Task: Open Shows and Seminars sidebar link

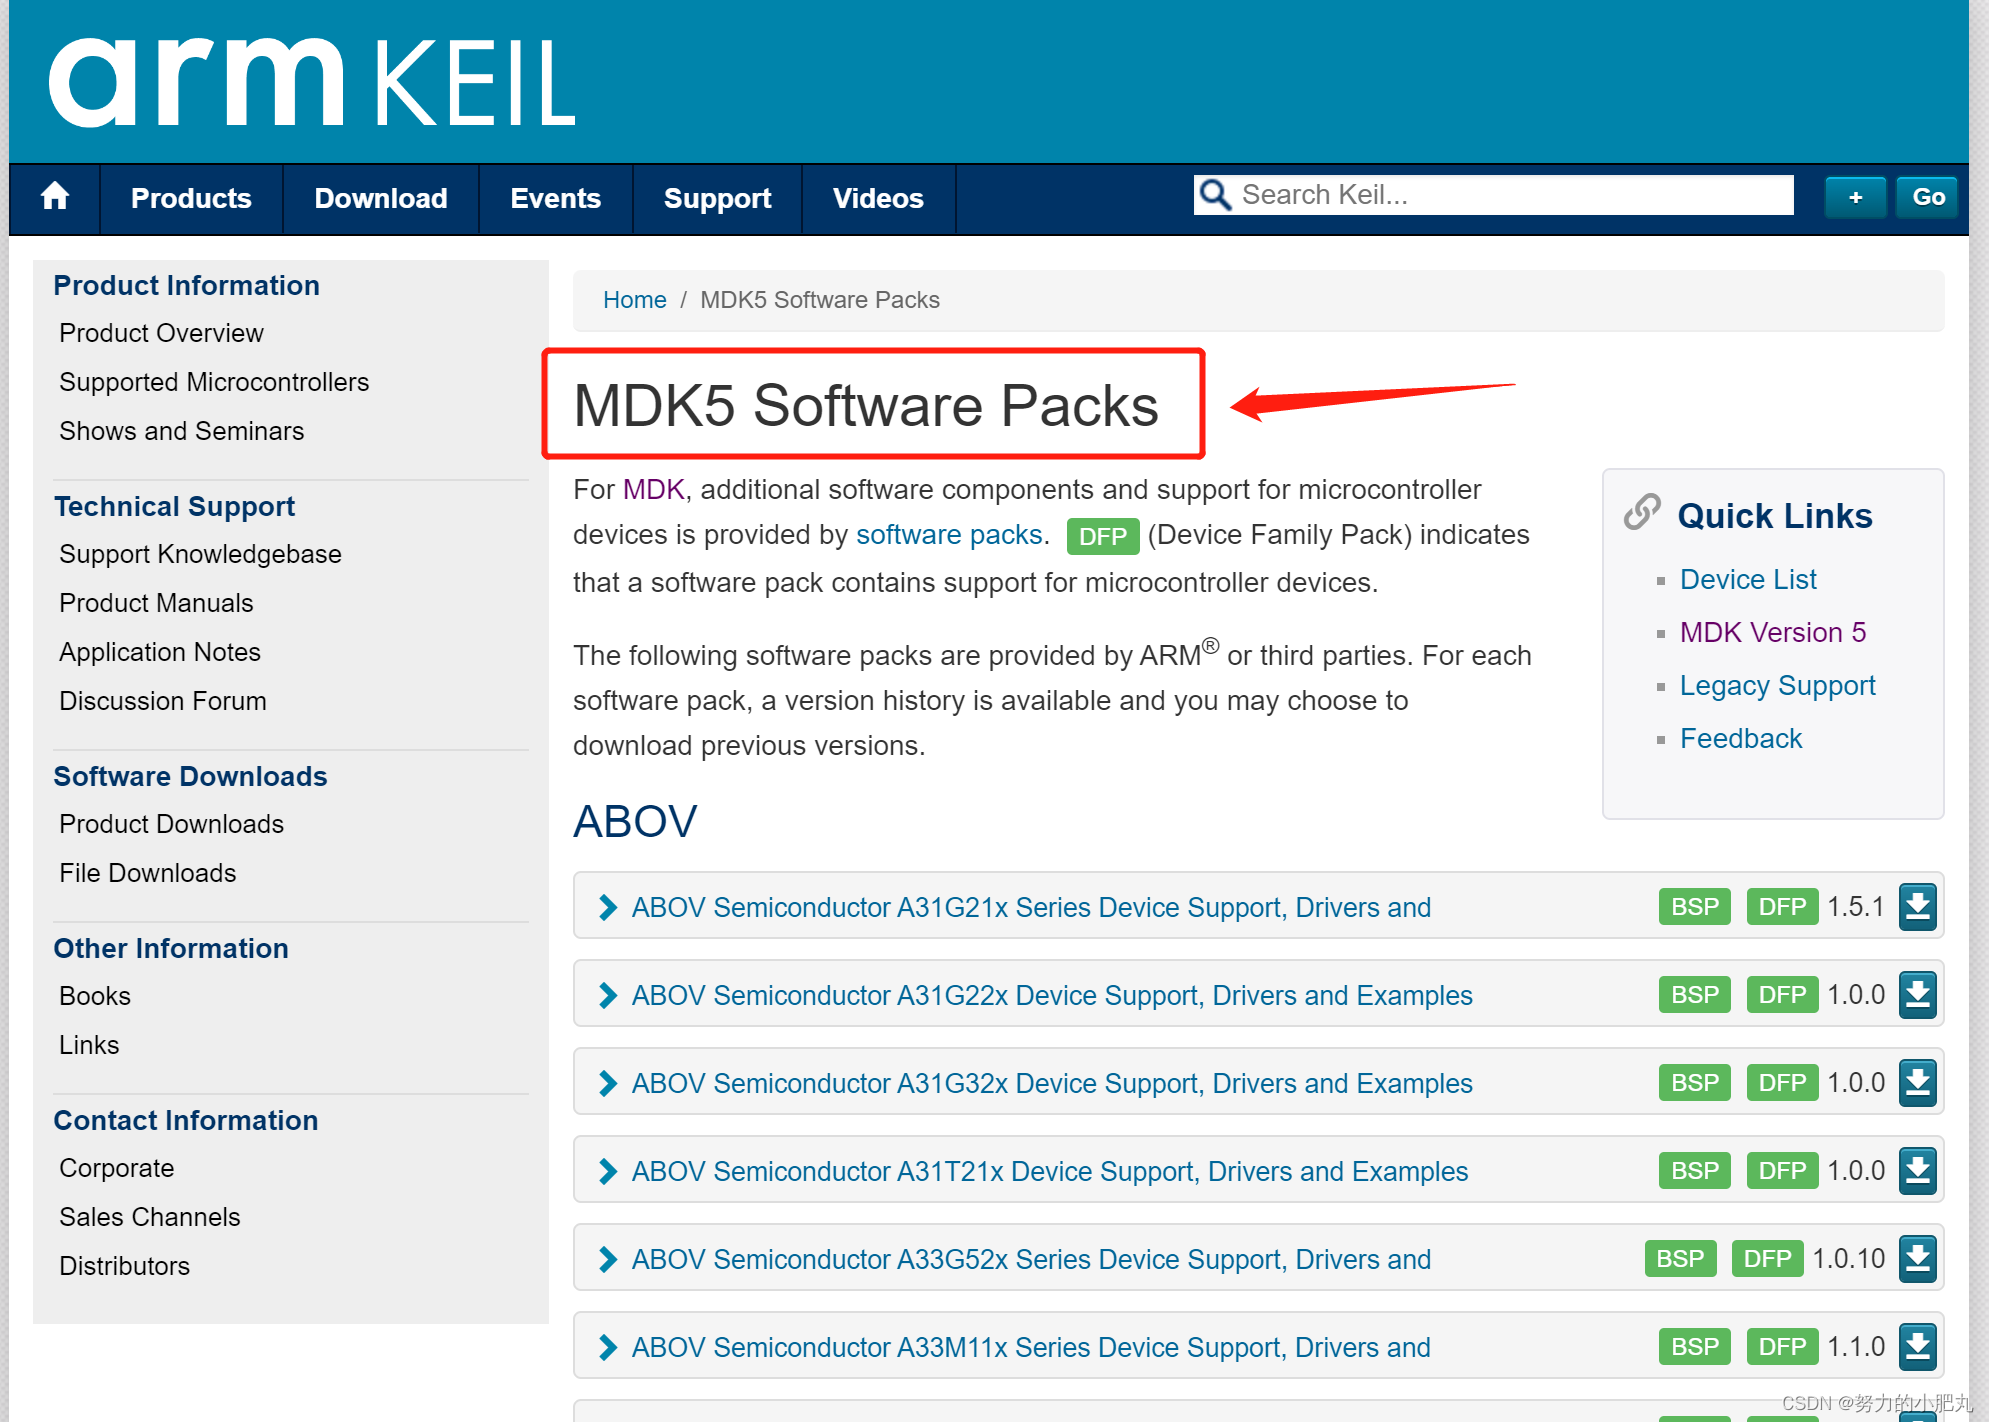Action: pyautogui.click(x=181, y=431)
